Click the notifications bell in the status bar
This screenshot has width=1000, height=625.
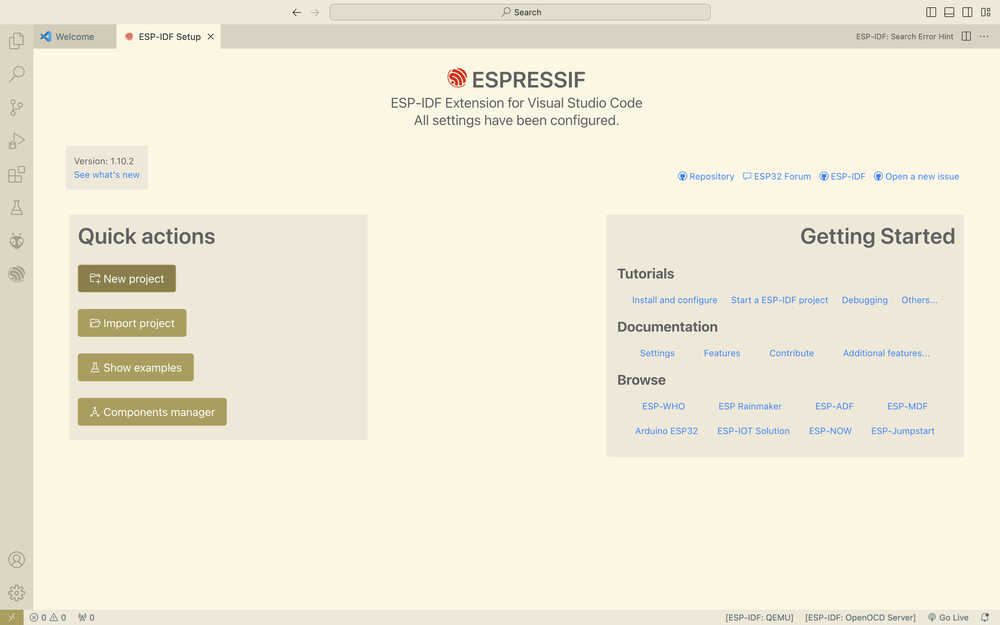(985, 617)
